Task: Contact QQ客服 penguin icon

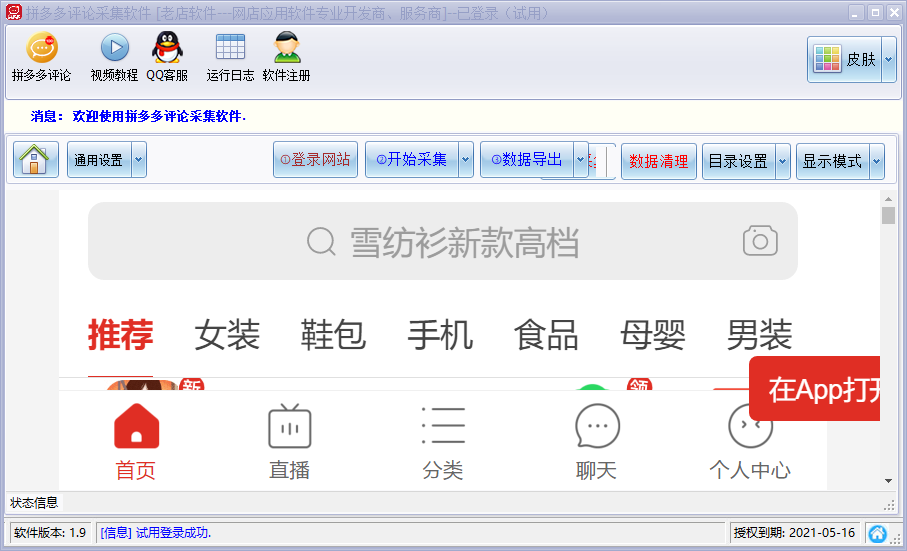Action: point(167,58)
